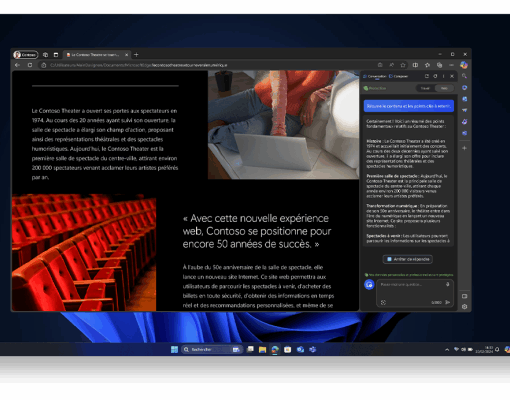Click the Arrêter de répondre button
This screenshot has width=510, height=400.
tap(408, 259)
